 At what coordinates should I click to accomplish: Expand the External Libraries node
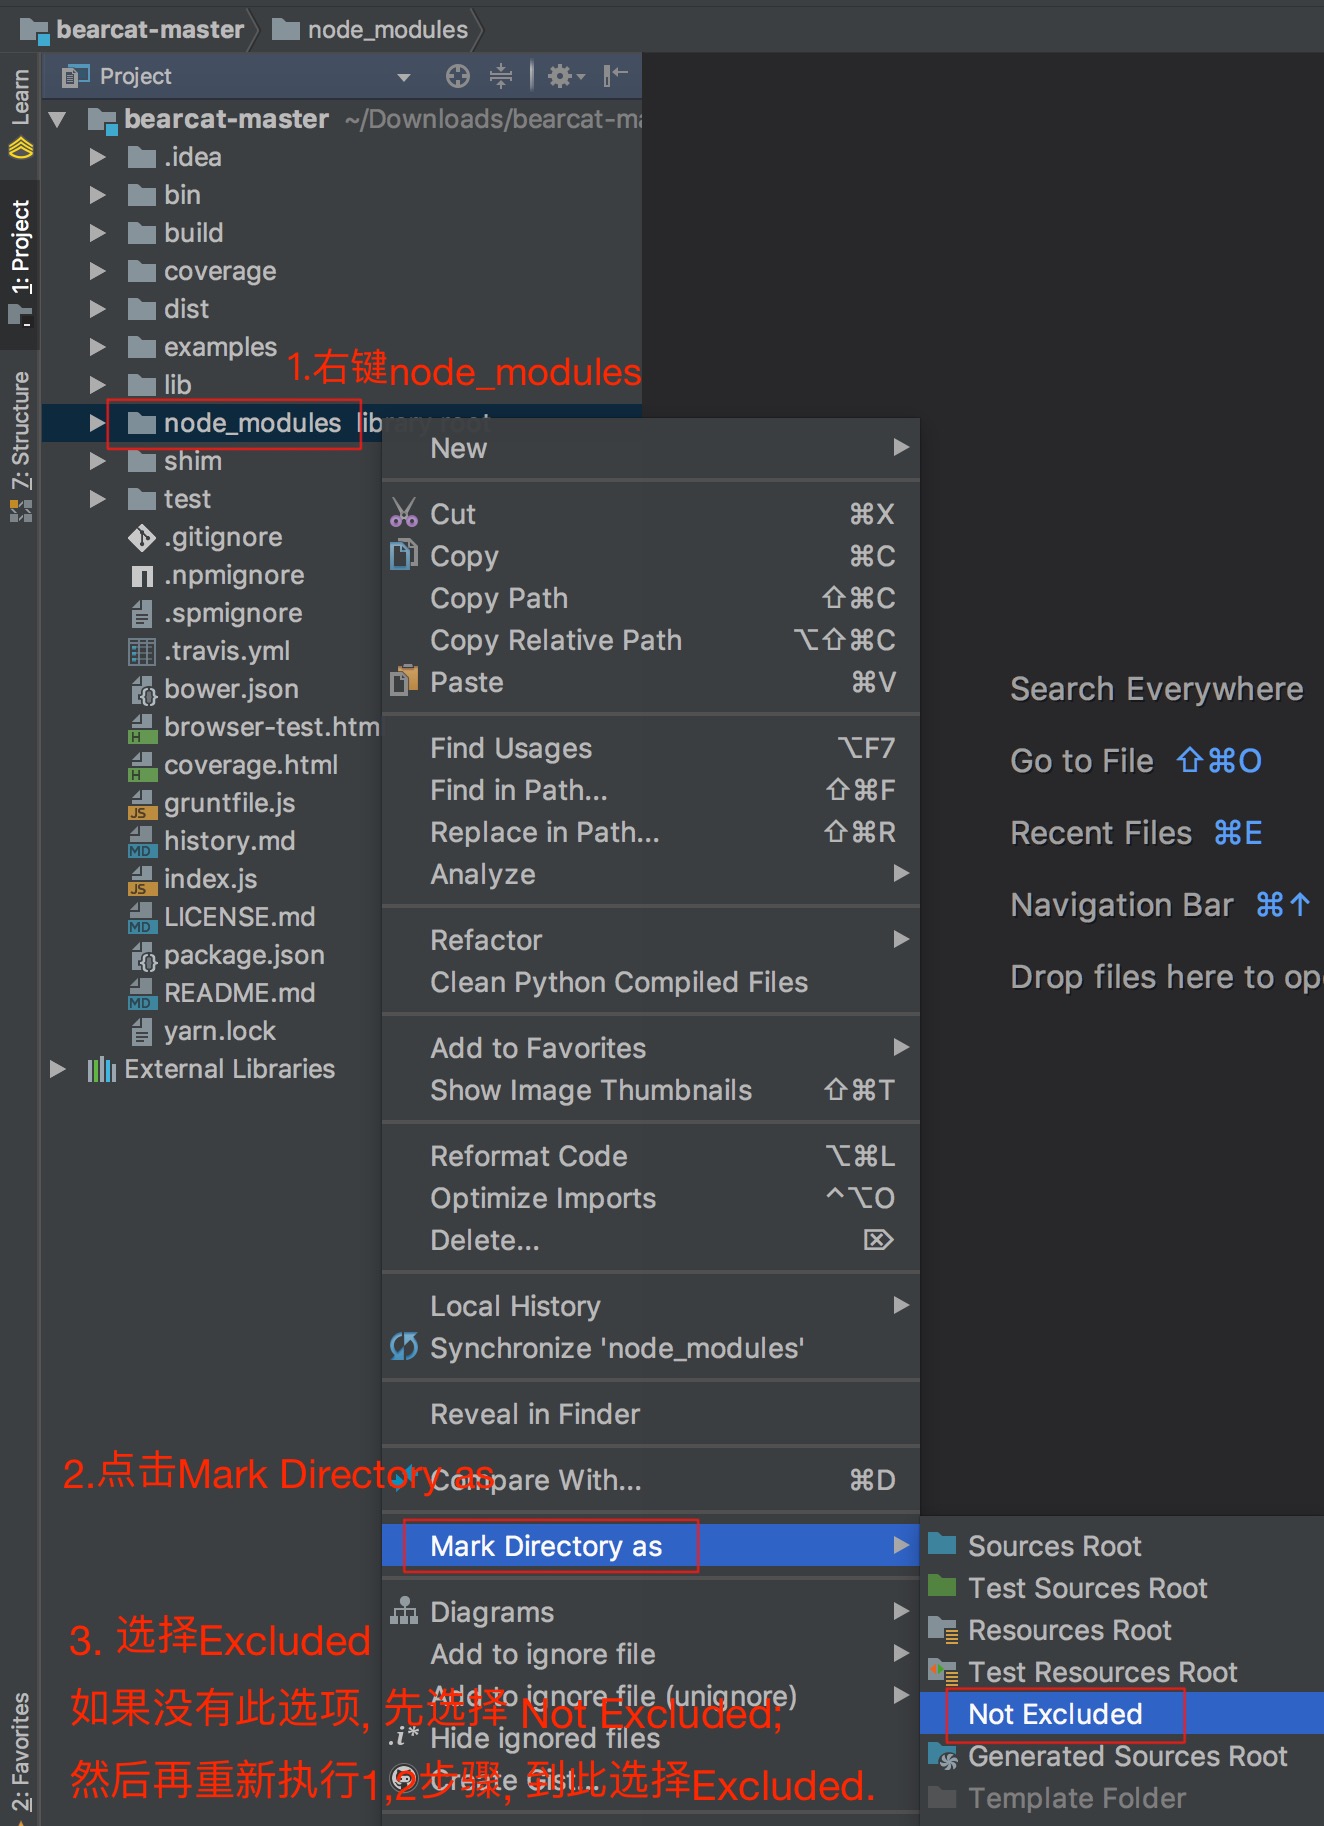pyautogui.click(x=58, y=1069)
